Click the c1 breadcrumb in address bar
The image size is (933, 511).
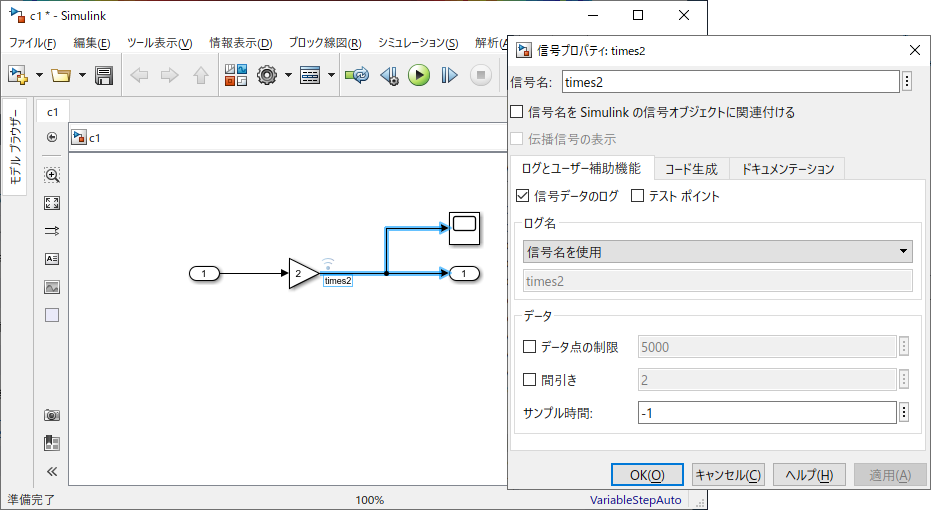(95, 138)
